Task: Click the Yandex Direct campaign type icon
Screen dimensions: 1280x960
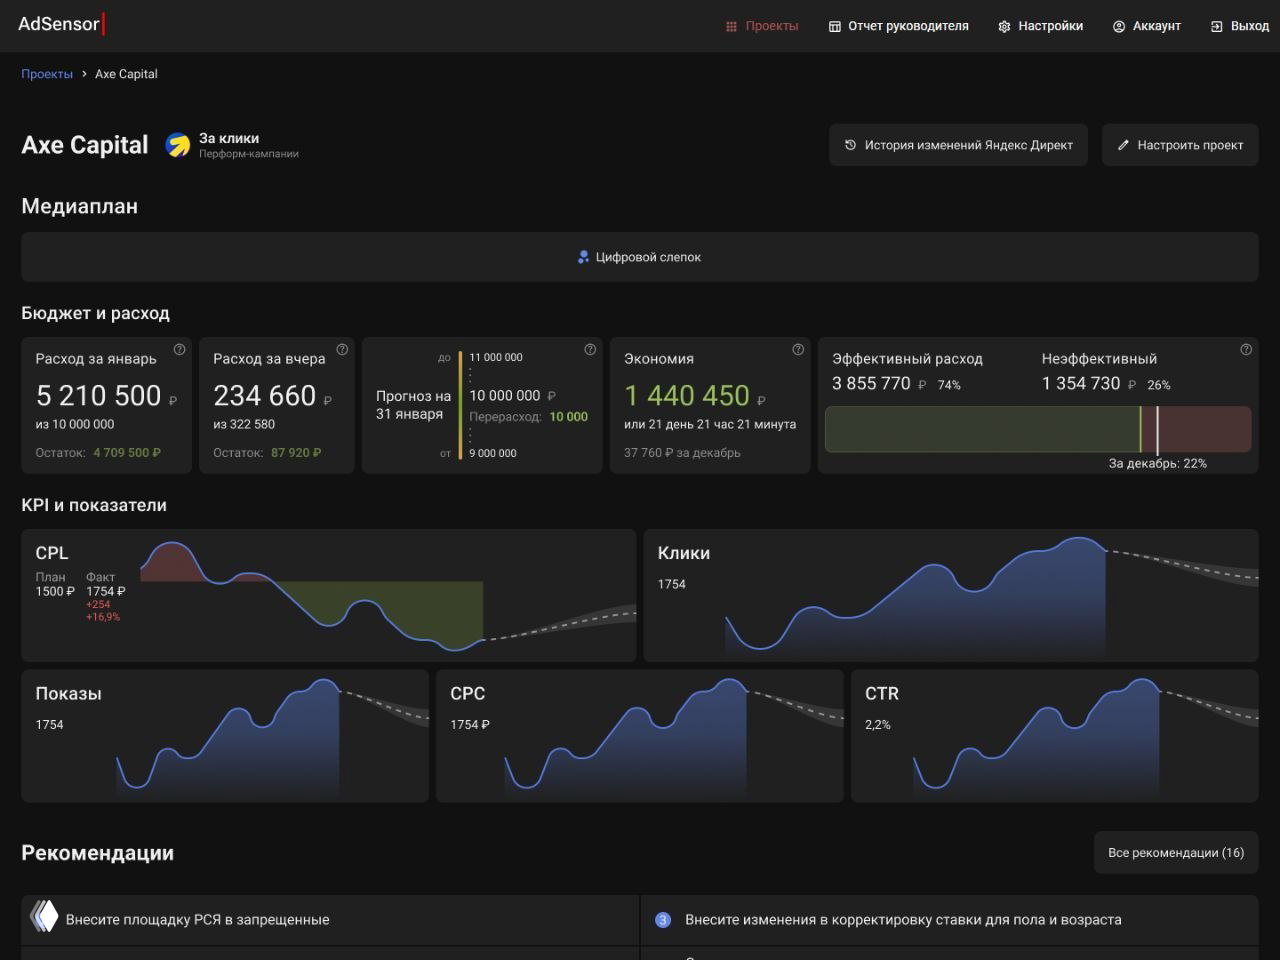Action: tap(178, 146)
